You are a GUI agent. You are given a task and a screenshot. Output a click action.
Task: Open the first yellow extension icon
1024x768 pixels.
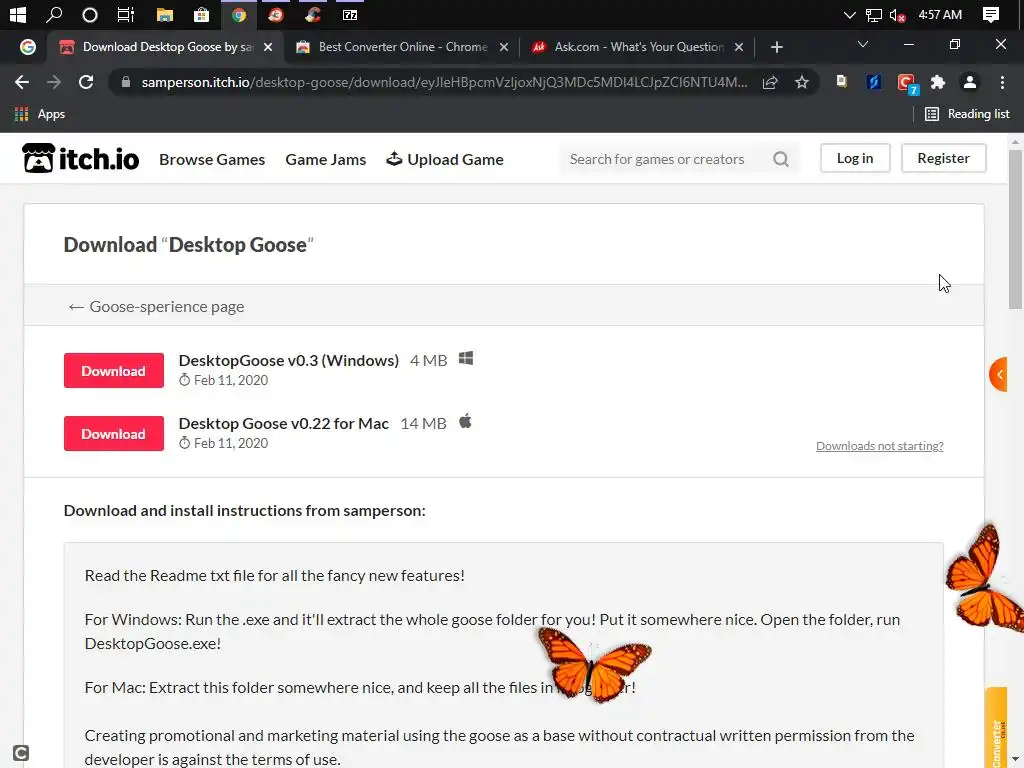coord(842,82)
